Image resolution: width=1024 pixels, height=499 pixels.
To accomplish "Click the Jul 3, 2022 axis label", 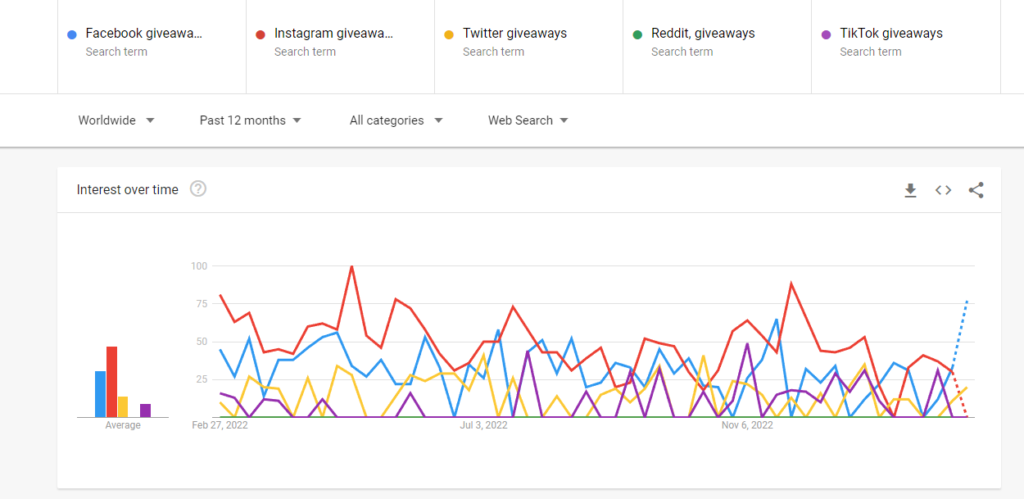I will tap(484, 425).
